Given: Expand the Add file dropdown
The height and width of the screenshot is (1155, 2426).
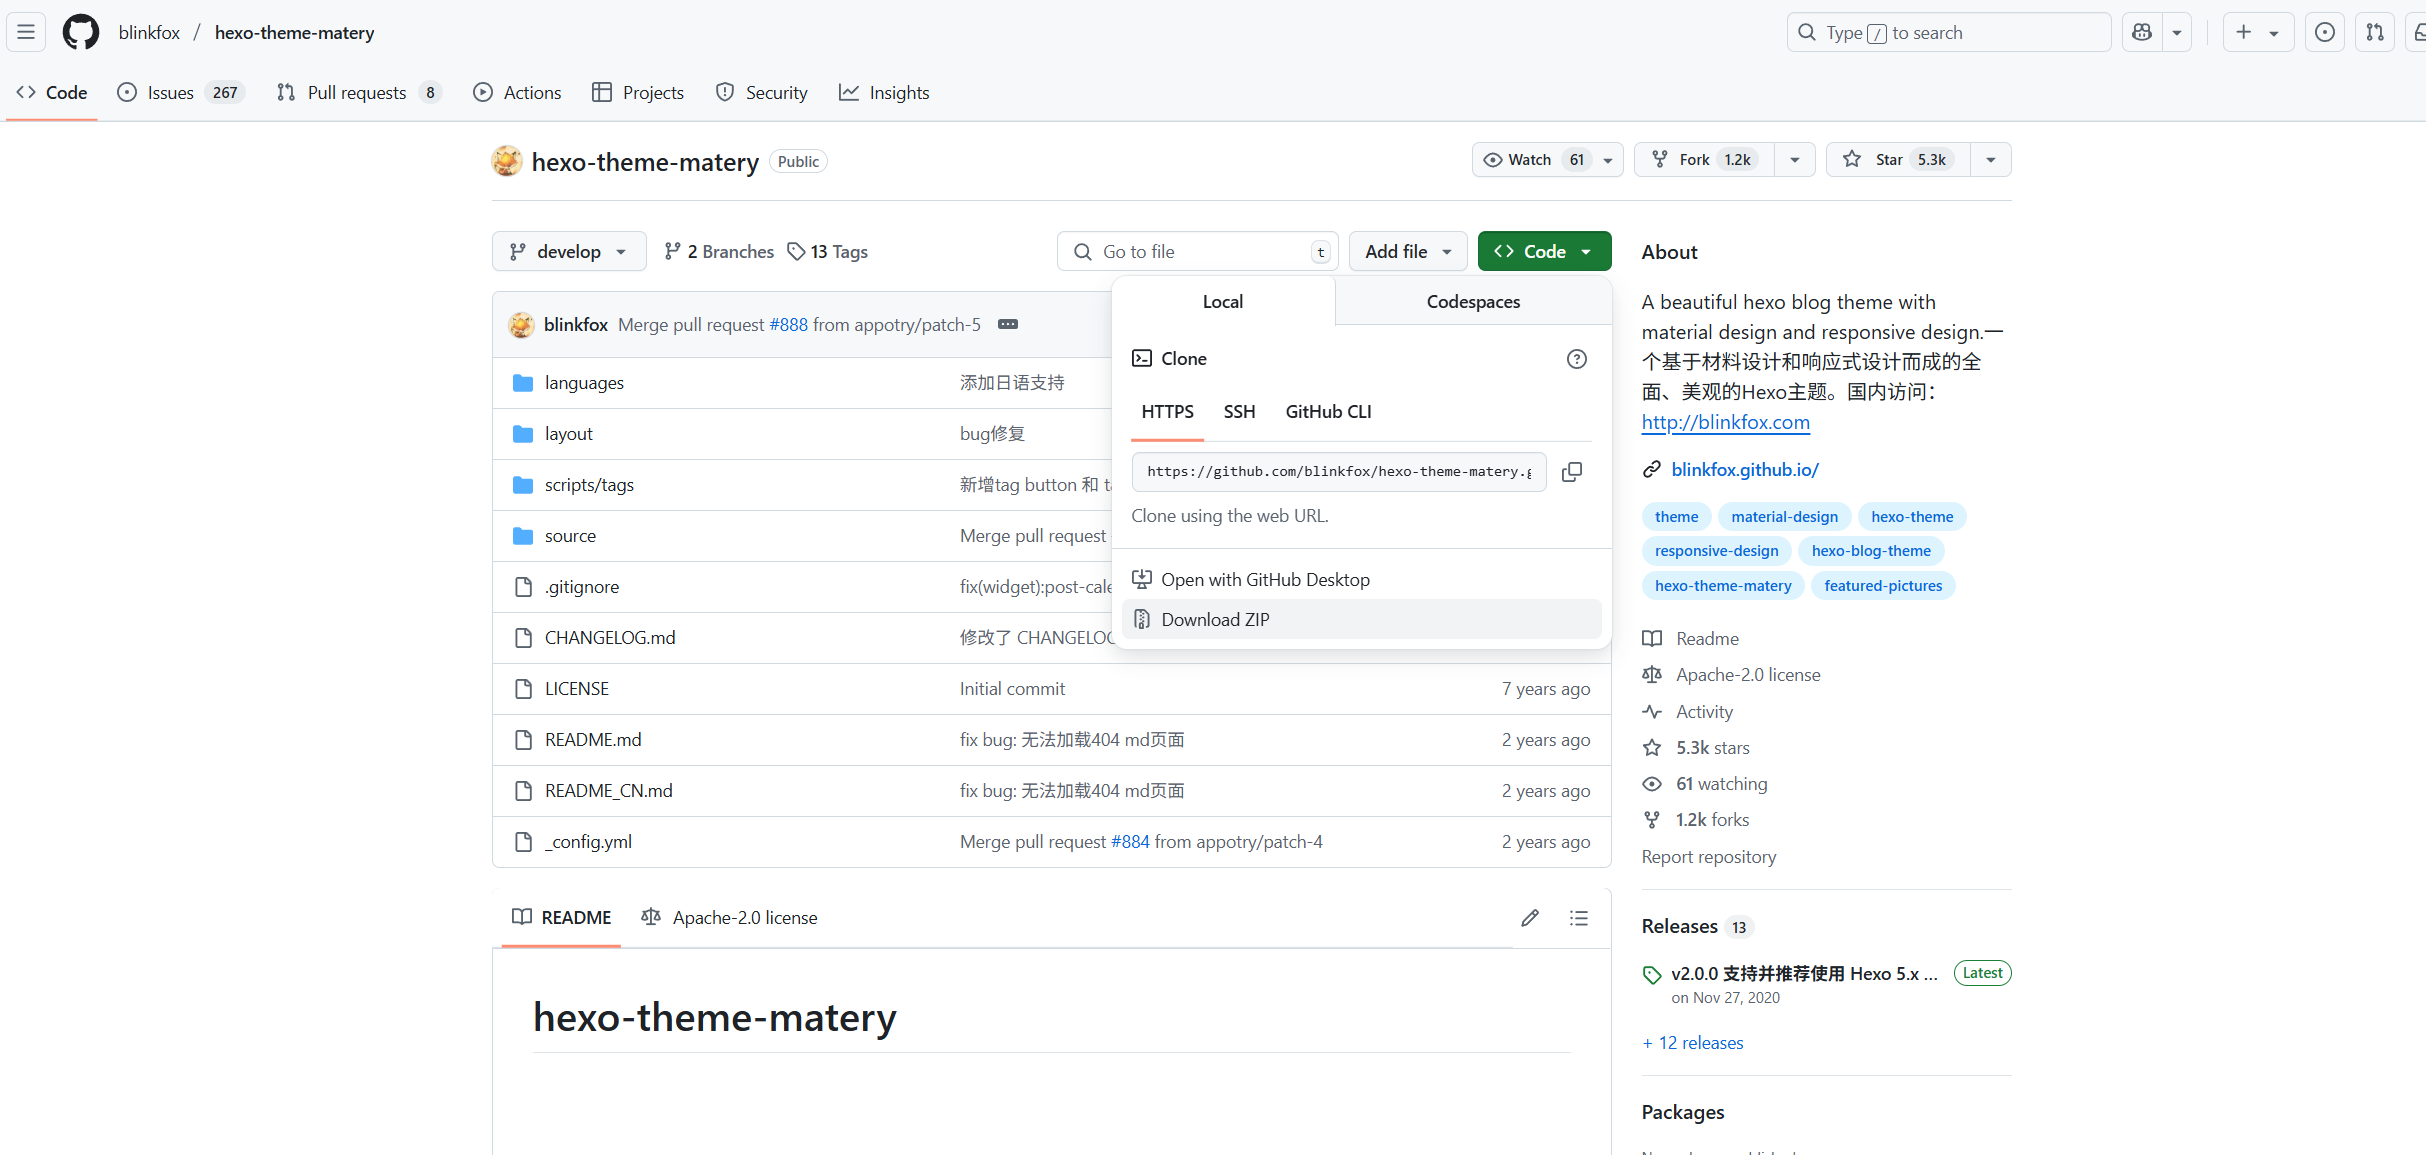Looking at the screenshot, I should [x=1407, y=252].
